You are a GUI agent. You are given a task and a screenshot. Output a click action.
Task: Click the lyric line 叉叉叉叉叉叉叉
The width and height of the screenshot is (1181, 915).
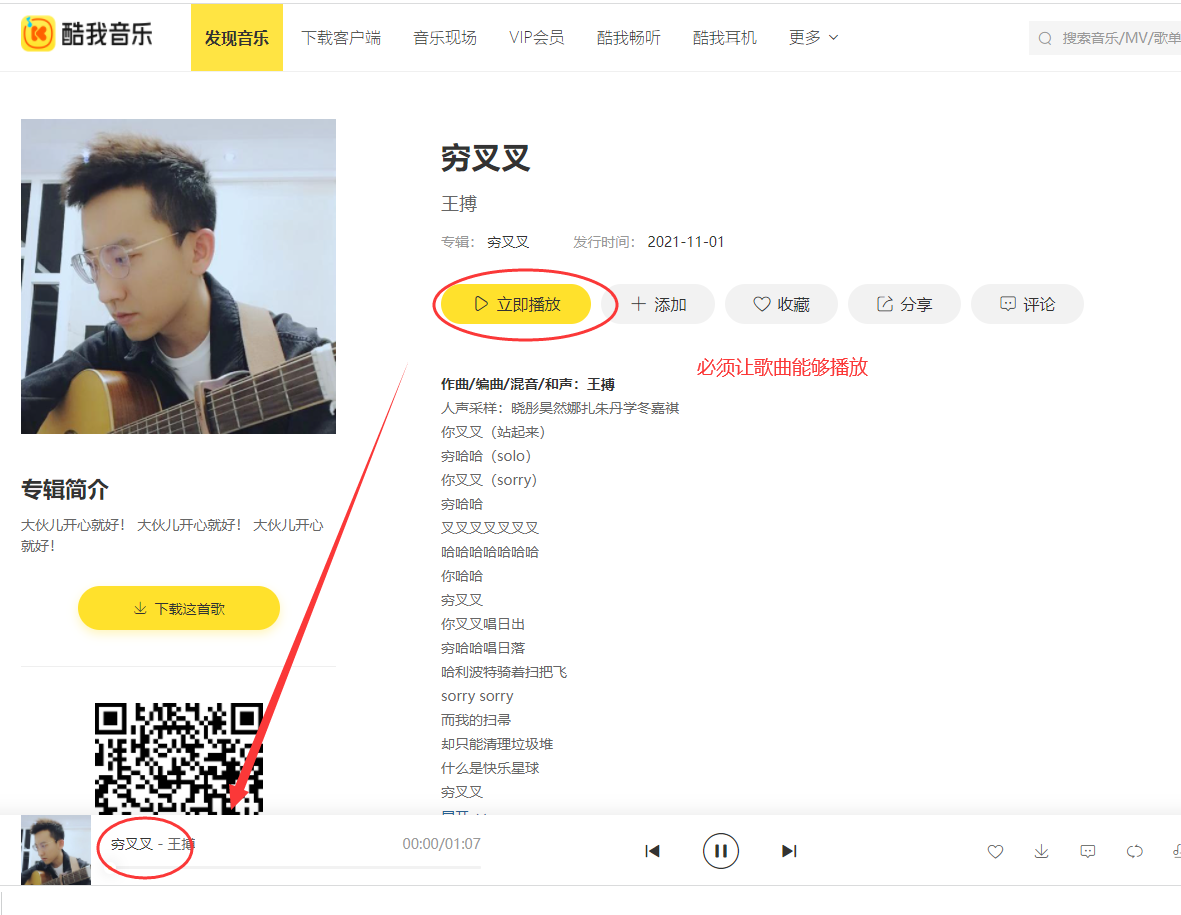(x=490, y=528)
